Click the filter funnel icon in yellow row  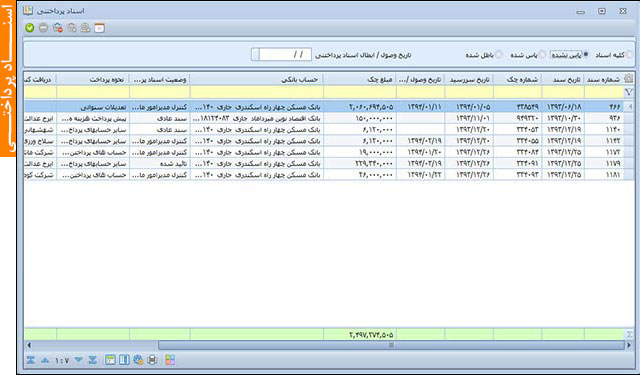pyautogui.click(x=629, y=92)
